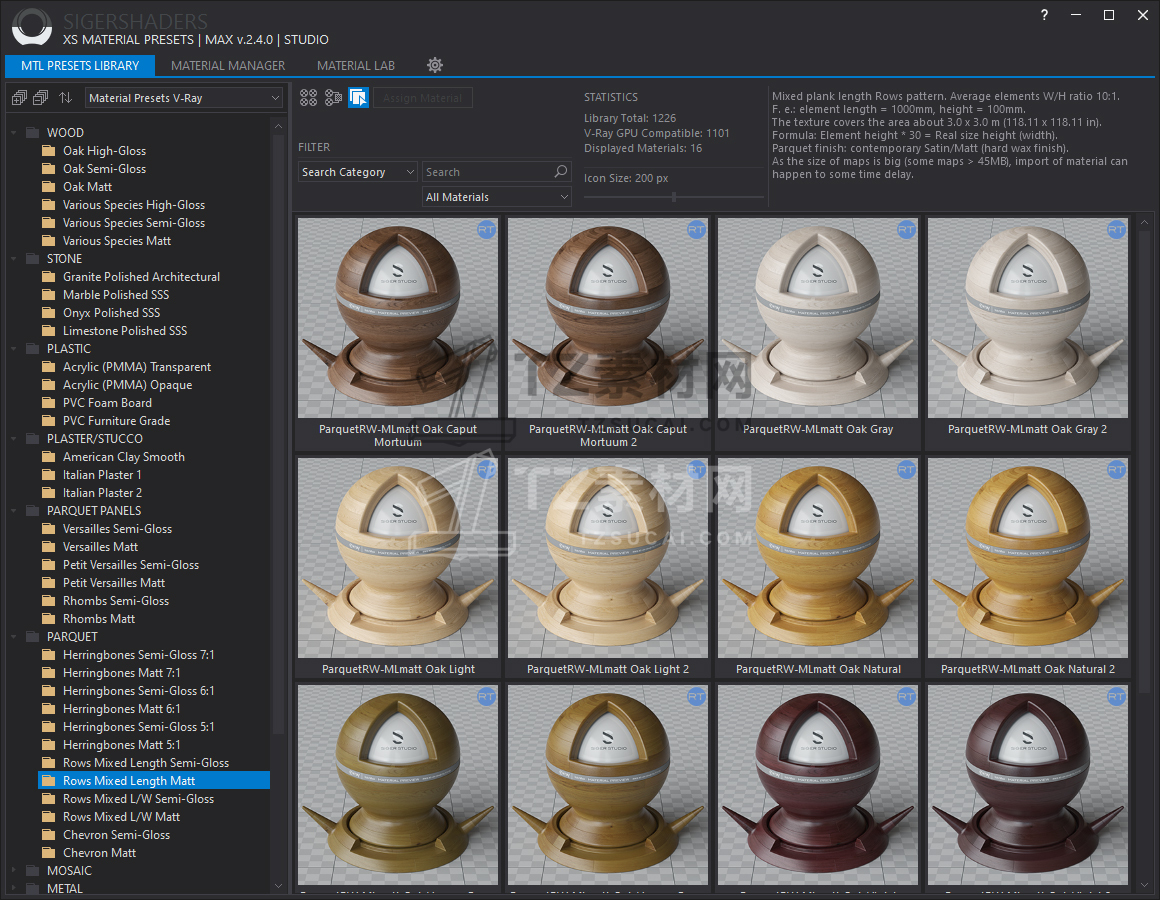Switch to the icons-with-details view button
Image resolution: width=1160 pixels, height=900 pixels.
[334, 98]
